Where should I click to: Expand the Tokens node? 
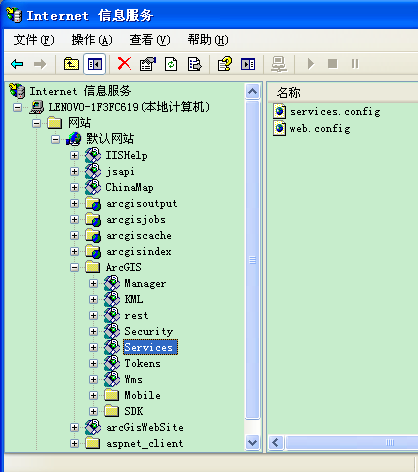click(93, 363)
